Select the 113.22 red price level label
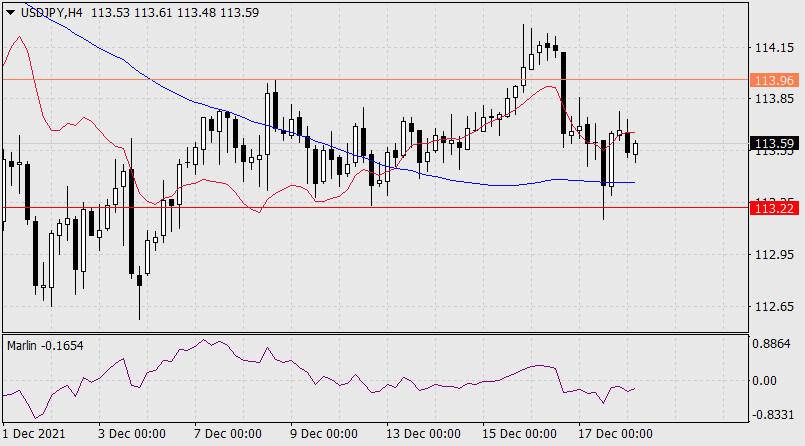Image resolution: width=805 pixels, height=446 pixels. (774, 208)
